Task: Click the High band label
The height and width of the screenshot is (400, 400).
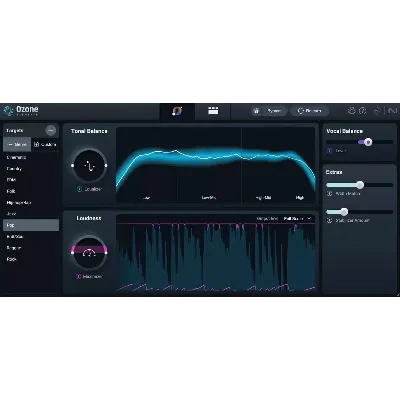Action: coord(300,198)
